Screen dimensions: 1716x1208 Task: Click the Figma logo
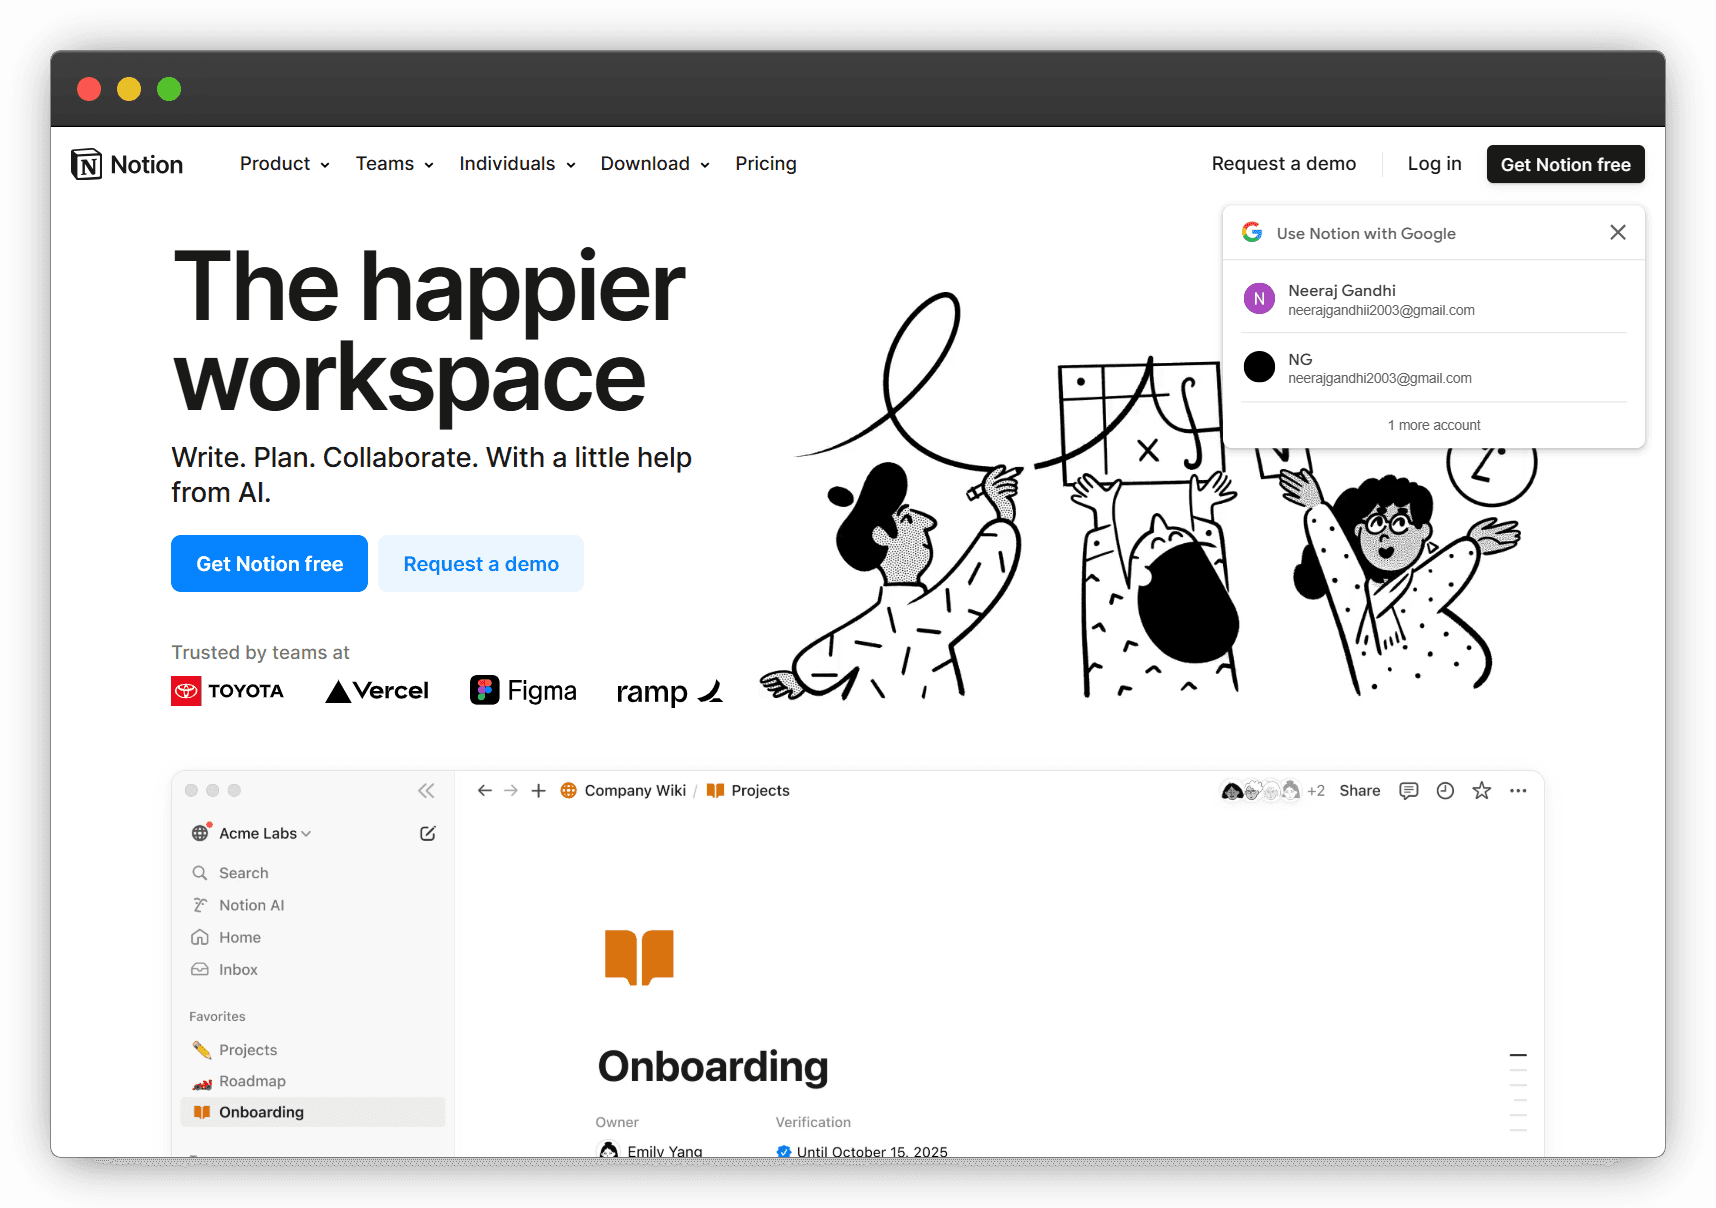[523, 690]
